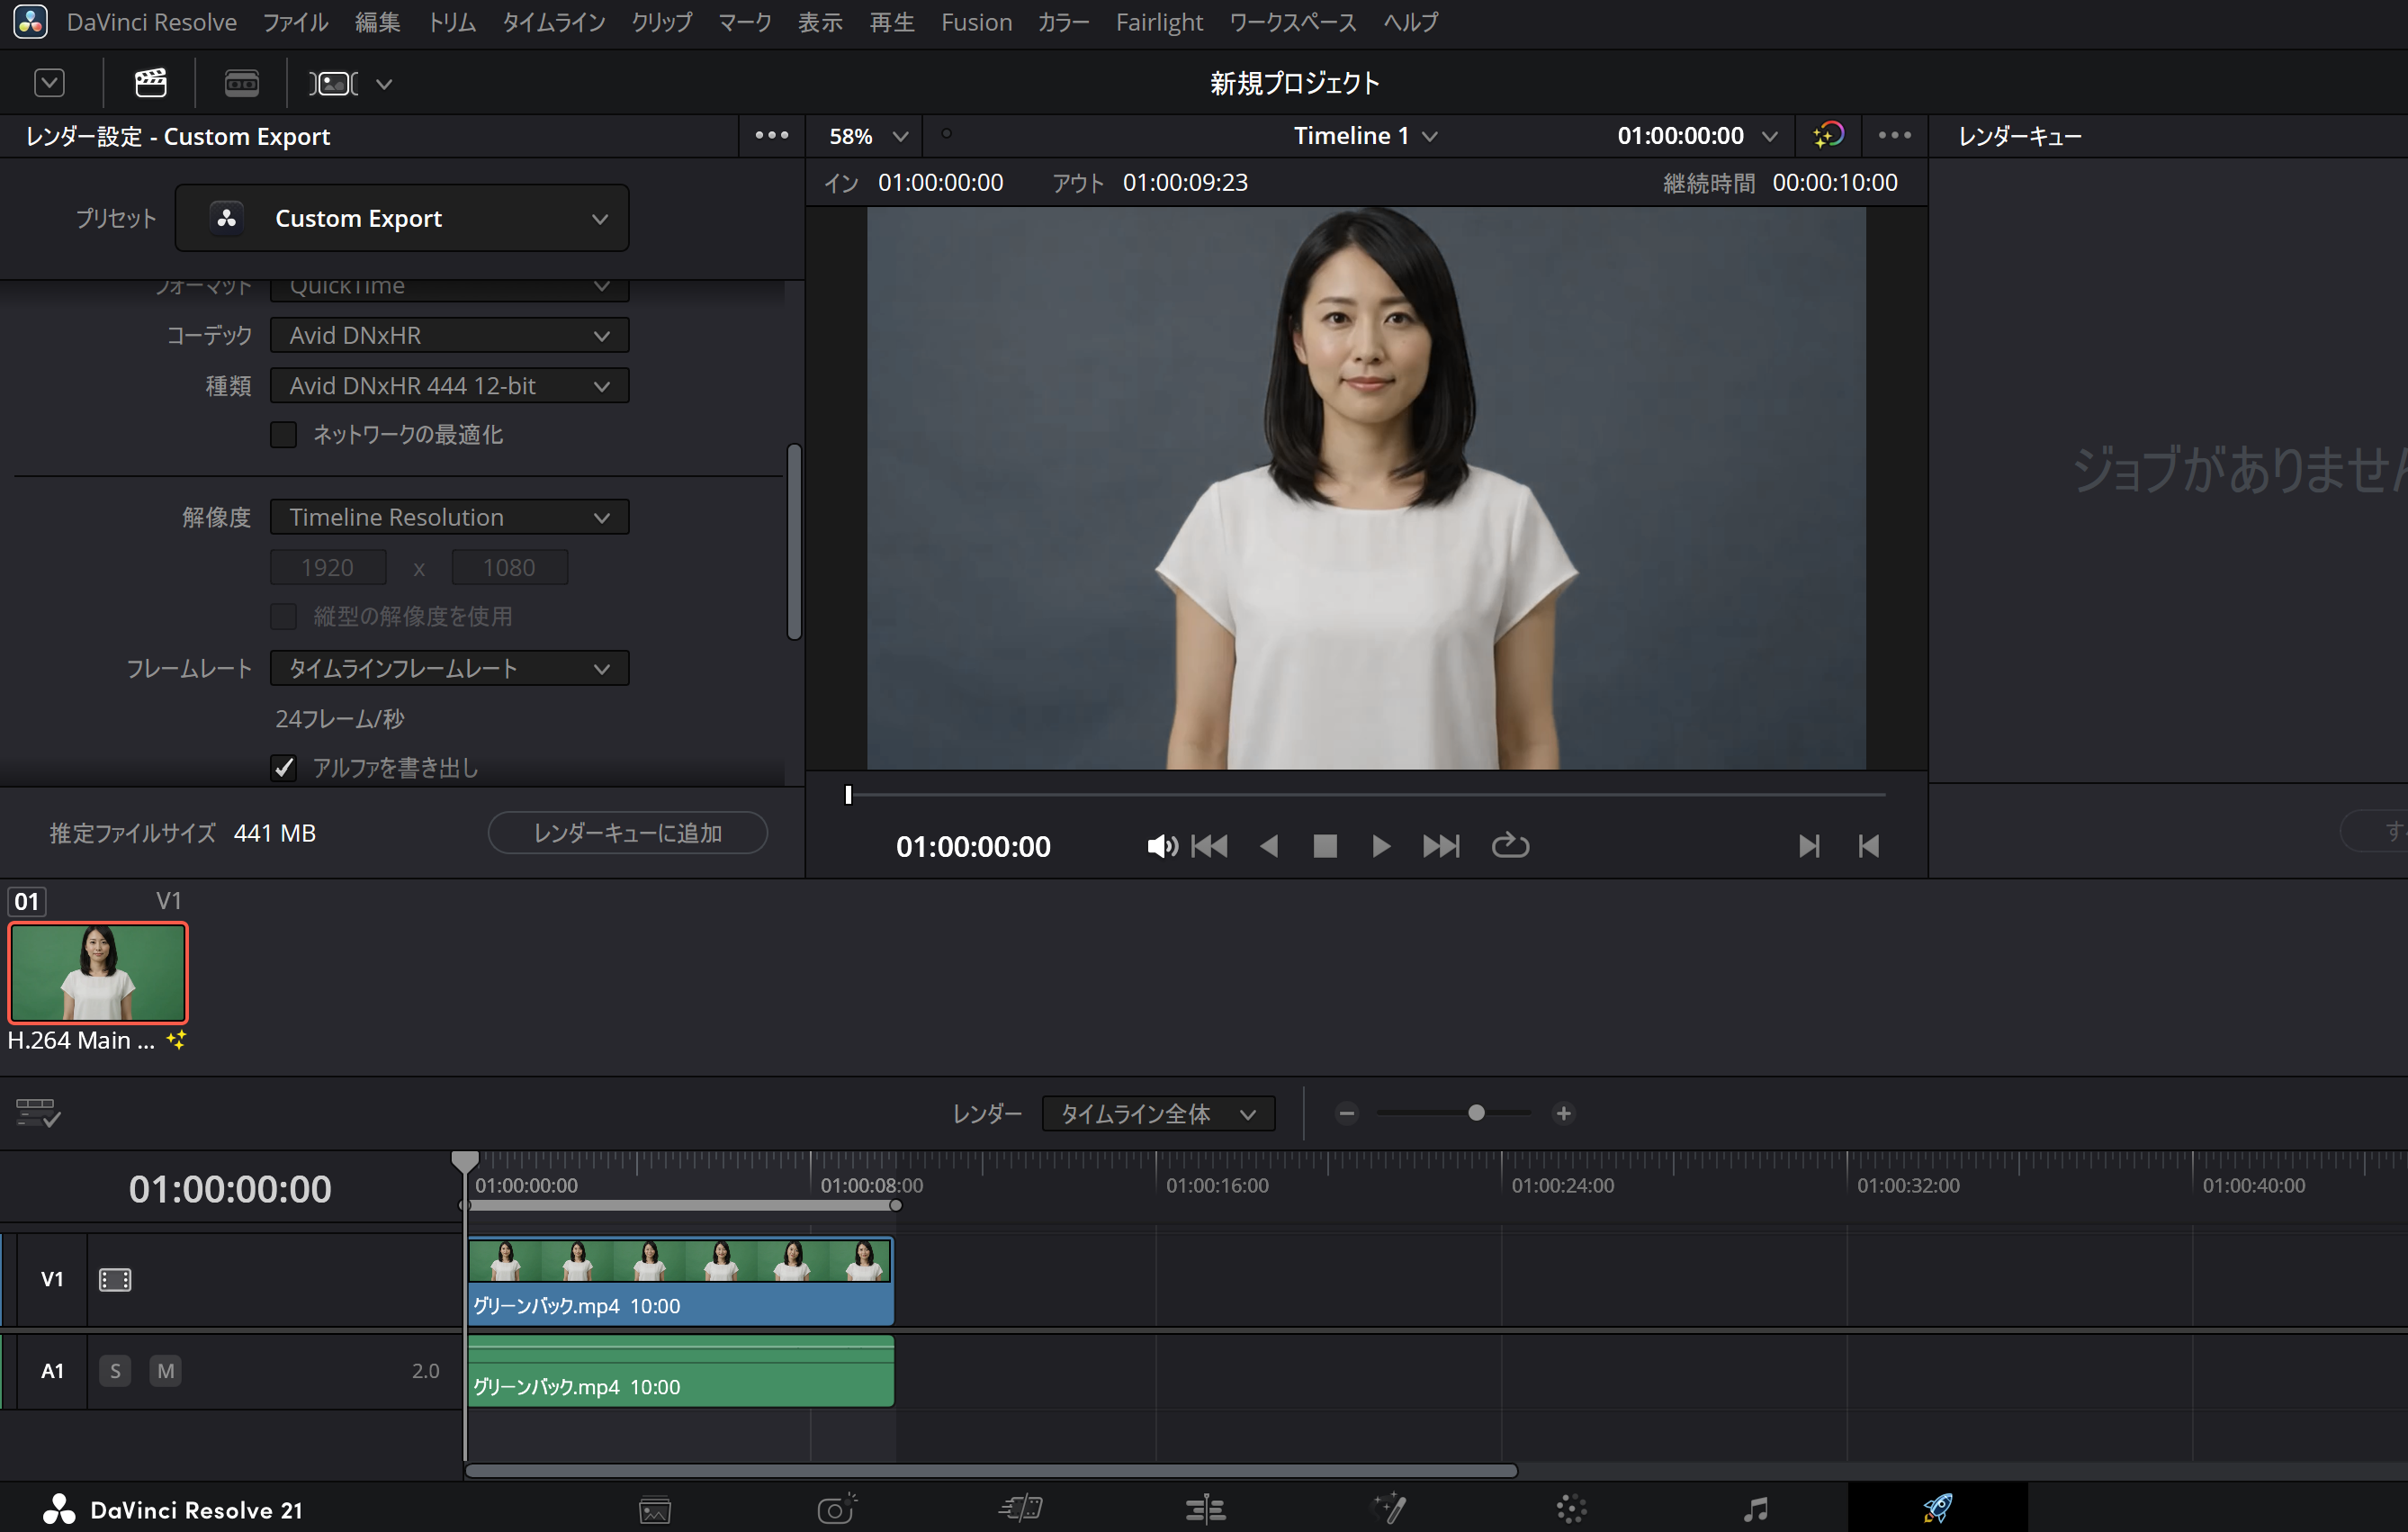The height and width of the screenshot is (1532, 2408).
Task: Play the timeline forward
Action: (x=1380, y=846)
